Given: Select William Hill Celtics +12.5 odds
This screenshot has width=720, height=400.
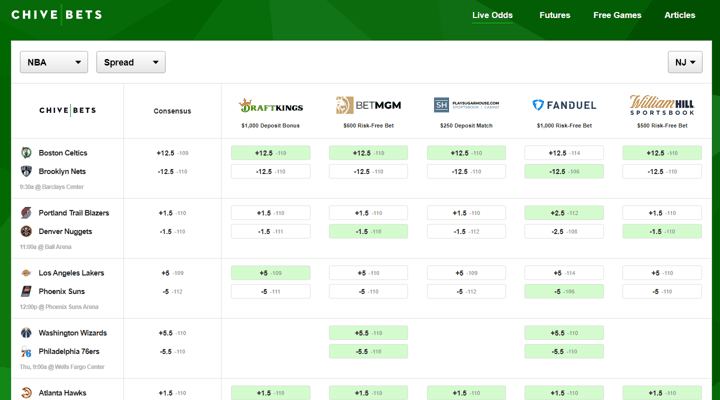Looking at the screenshot, I should [x=662, y=153].
